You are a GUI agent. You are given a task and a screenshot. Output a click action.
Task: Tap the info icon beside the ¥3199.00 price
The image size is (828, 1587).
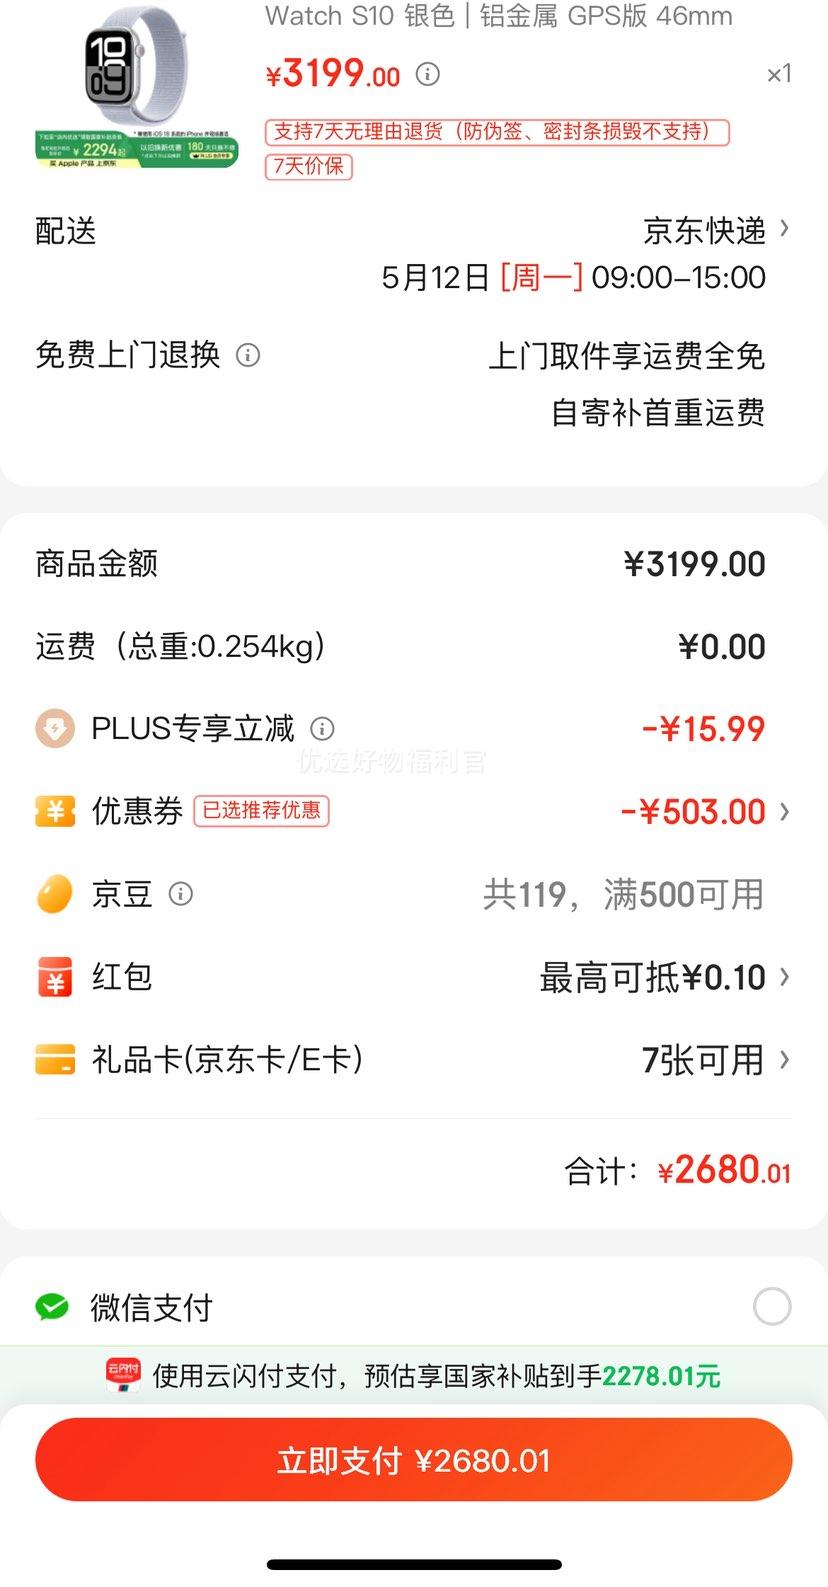(428, 74)
